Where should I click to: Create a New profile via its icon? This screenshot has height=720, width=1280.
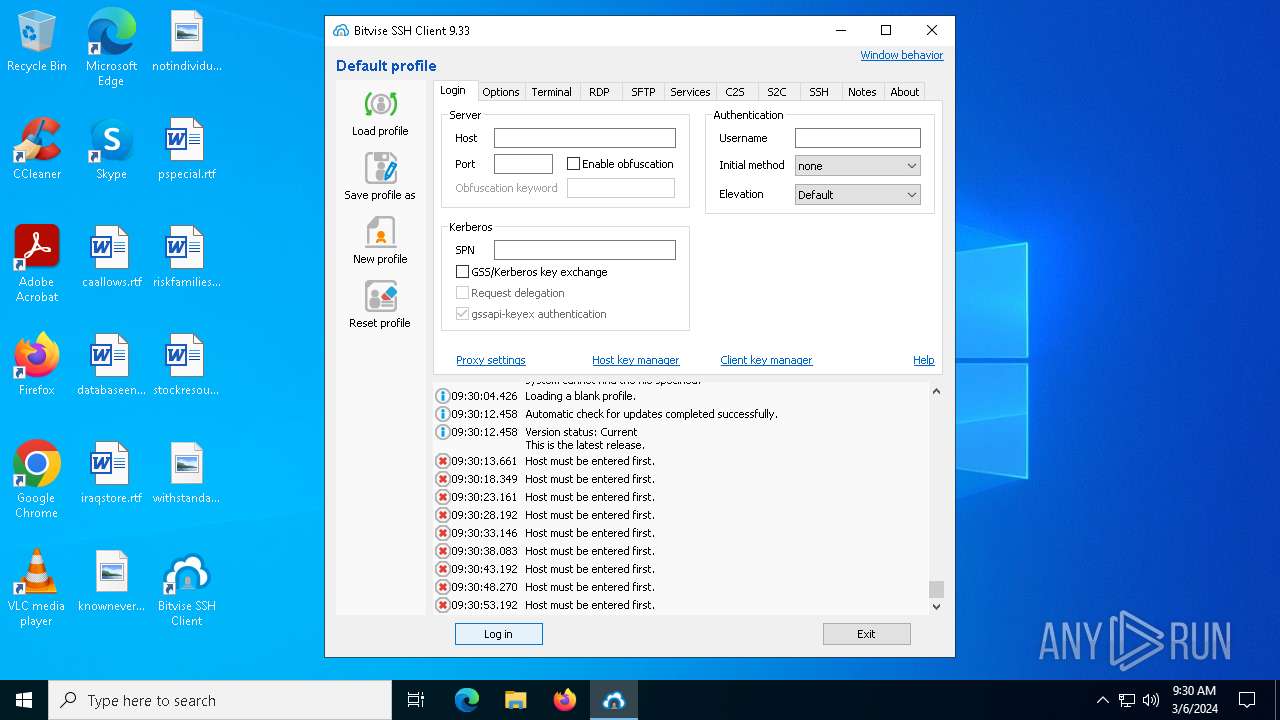tap(380, 232)
